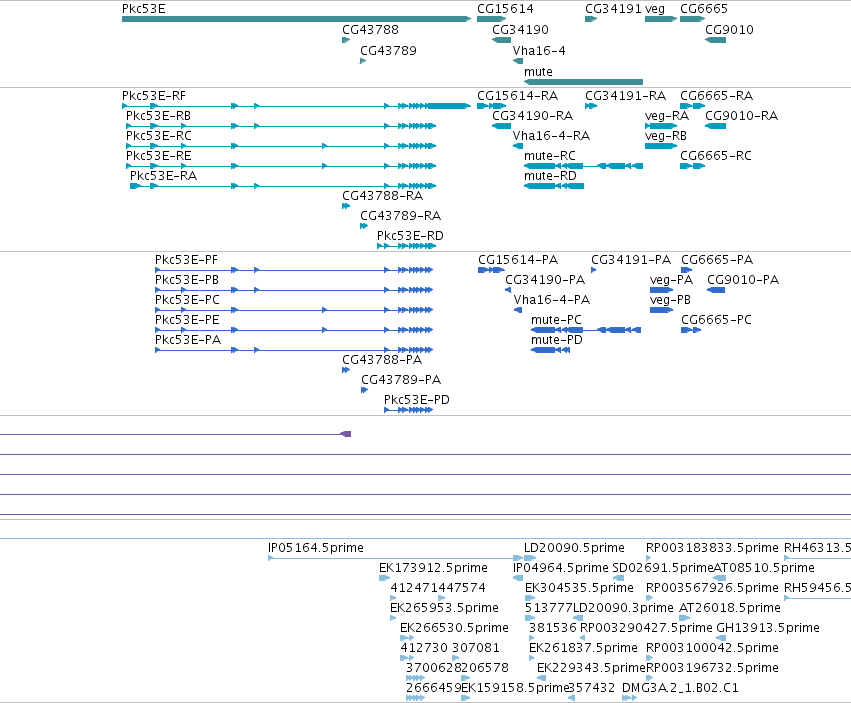Click transcript CG43789-RA

tap(401, 216)
